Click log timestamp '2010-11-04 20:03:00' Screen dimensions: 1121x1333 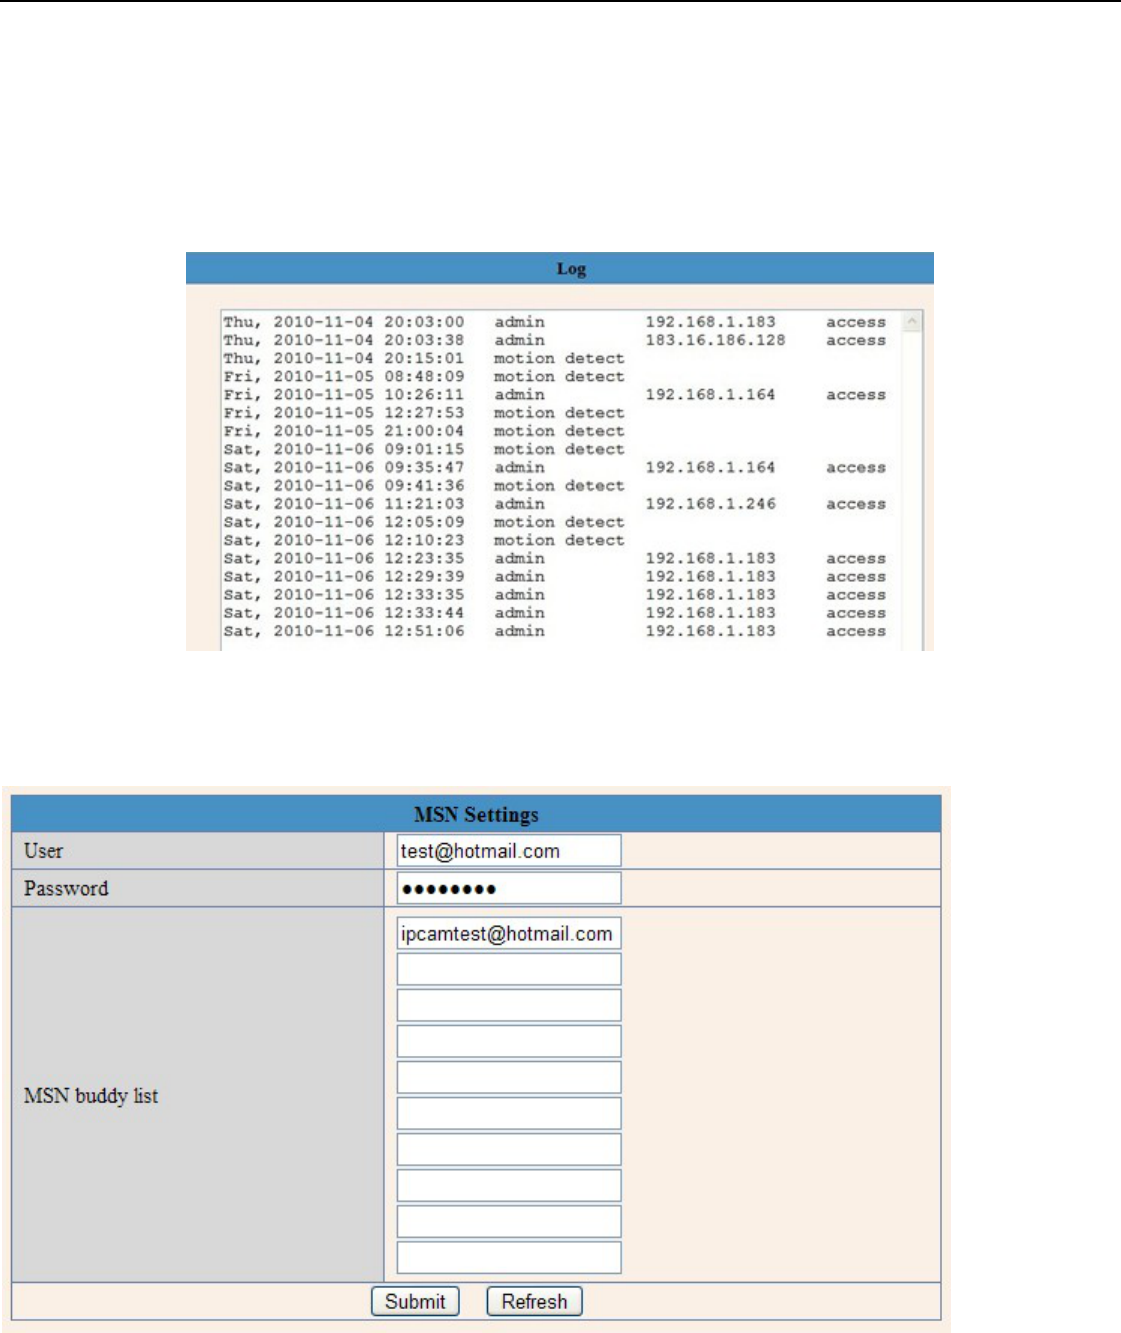(x=369, y=322)
